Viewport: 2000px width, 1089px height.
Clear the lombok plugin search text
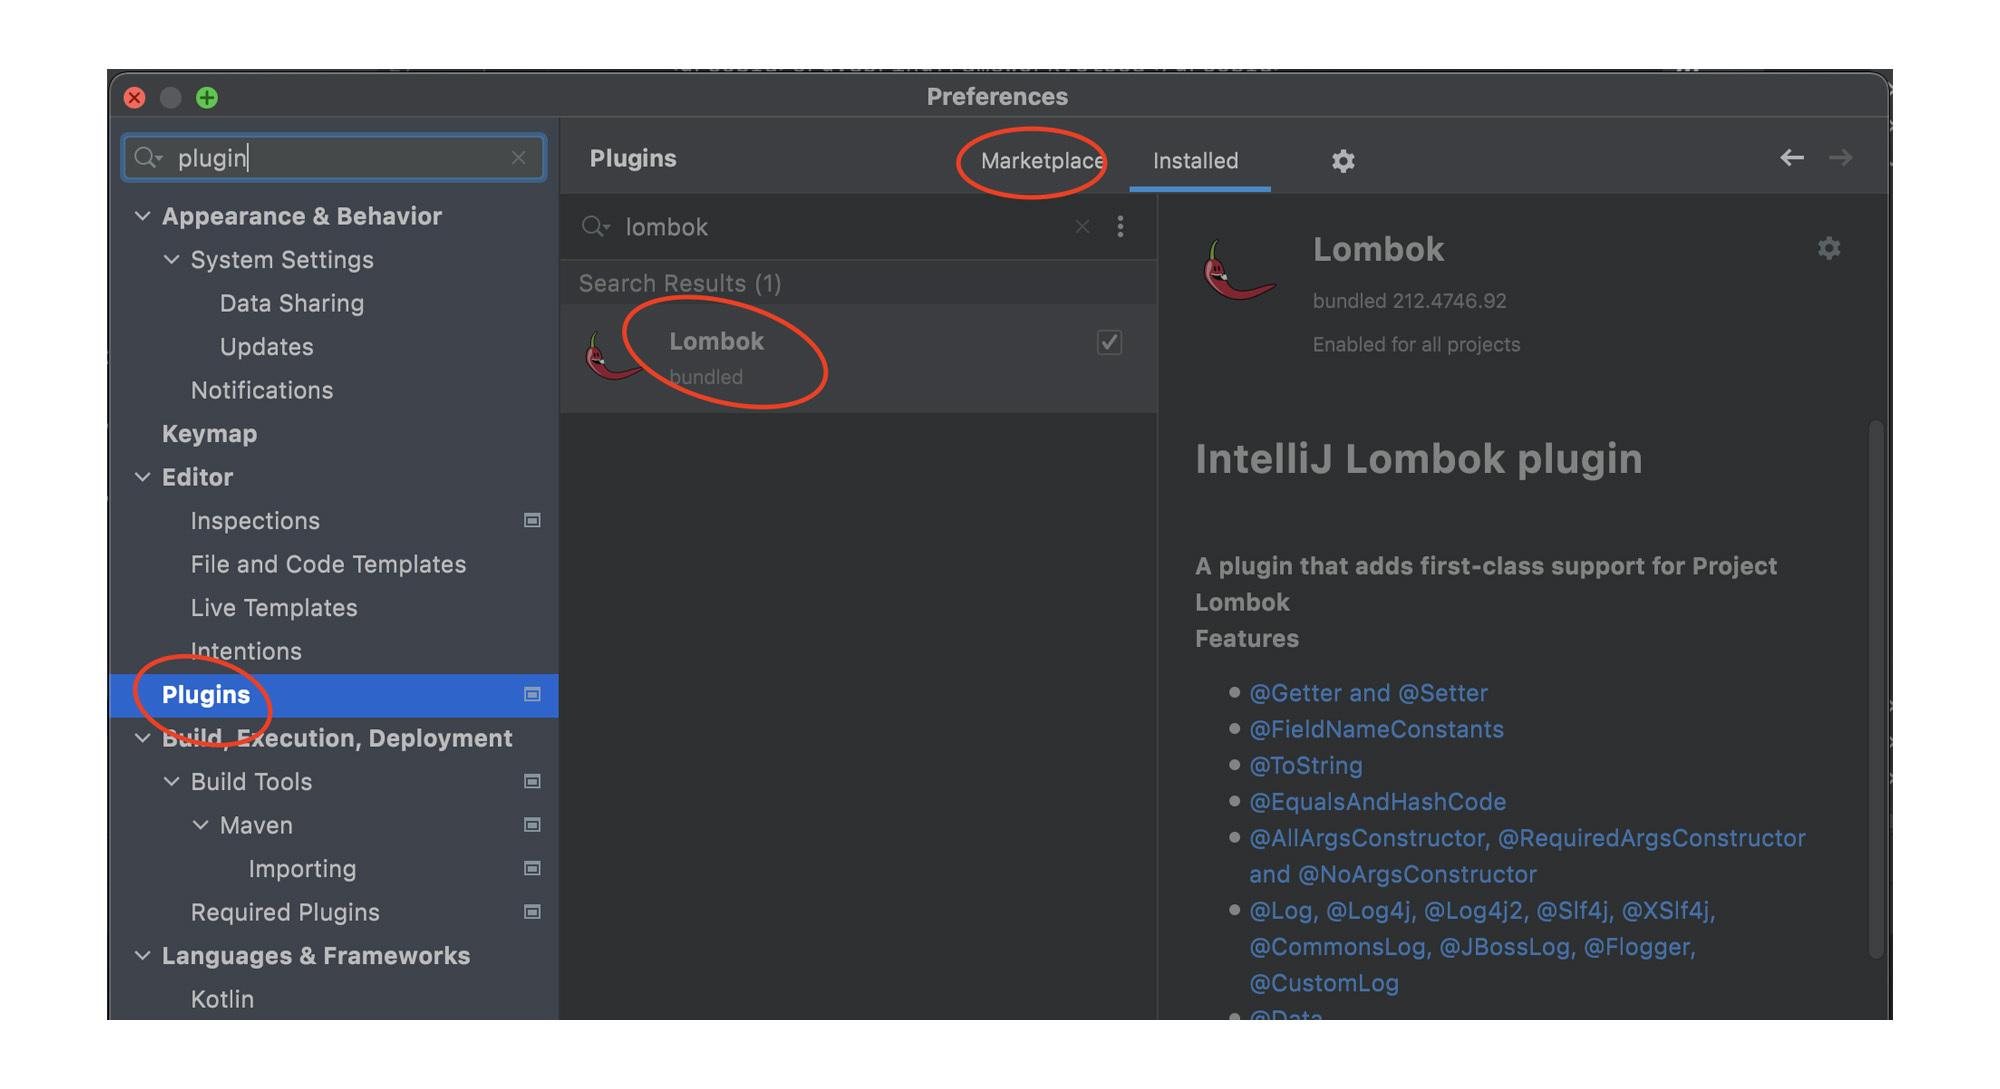click(x=1082, y=227)
